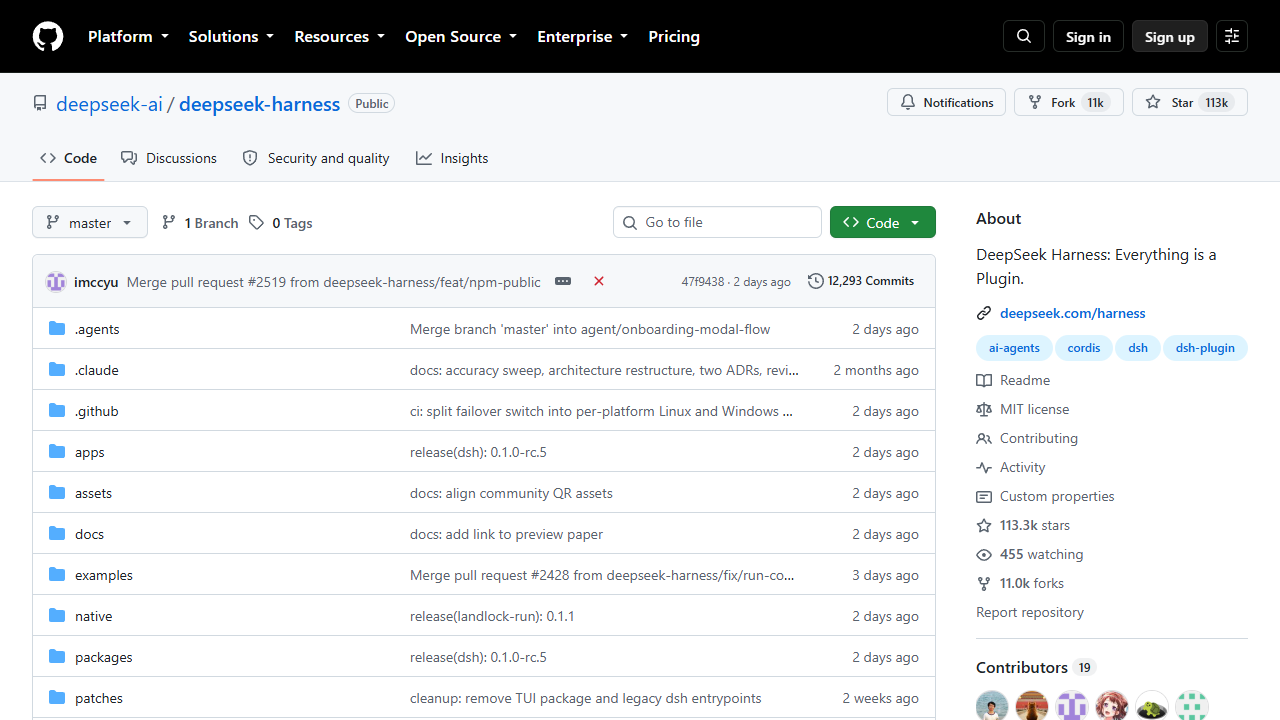Click the apps folder icon

click(x=57, y=452)
